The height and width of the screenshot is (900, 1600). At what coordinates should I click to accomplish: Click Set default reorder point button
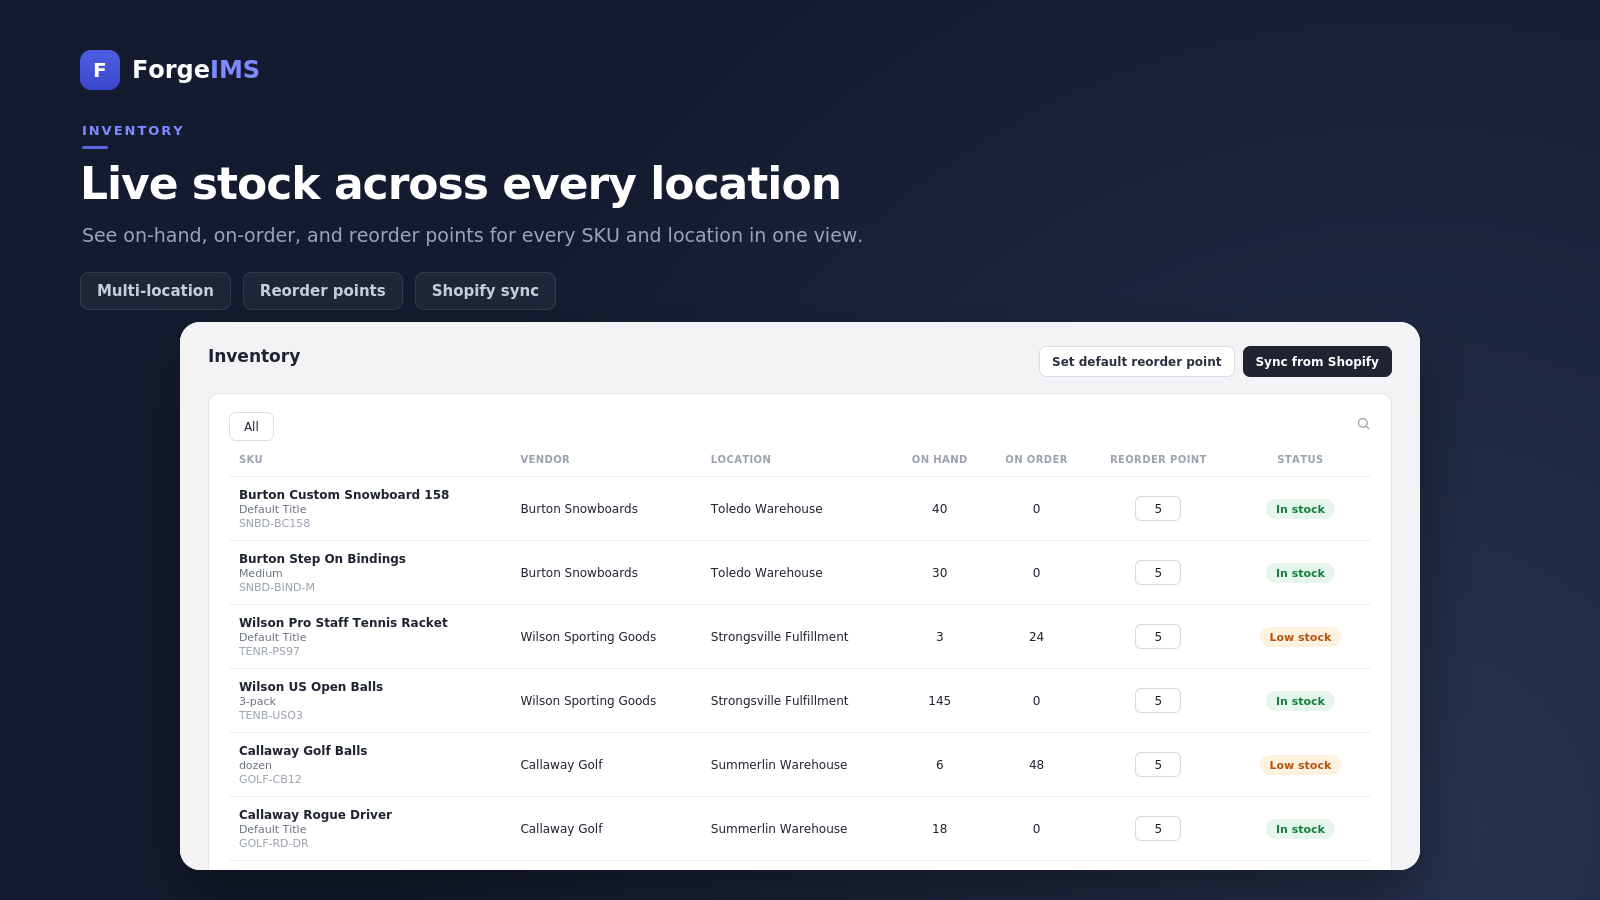(1136, 362)
